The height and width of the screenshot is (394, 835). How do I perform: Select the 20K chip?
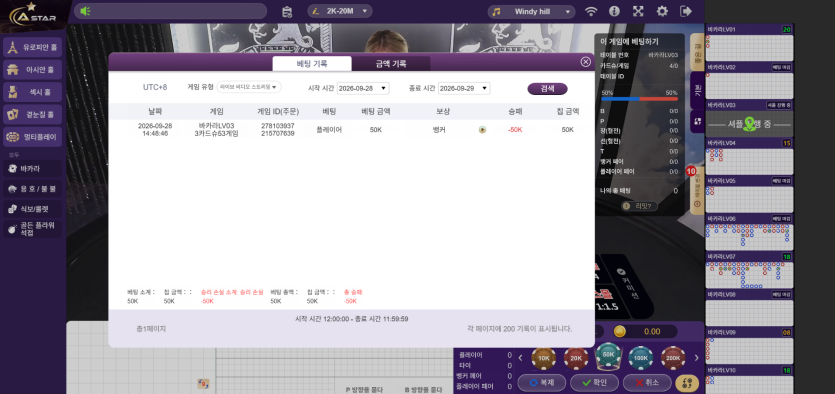576,358
